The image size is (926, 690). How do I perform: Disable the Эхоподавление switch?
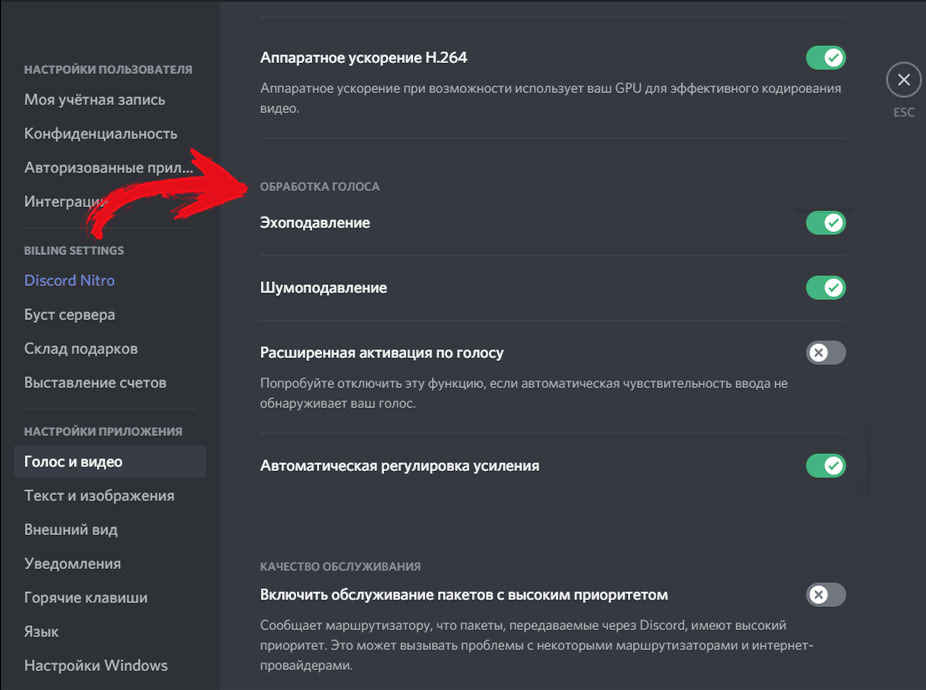(826, 223)
